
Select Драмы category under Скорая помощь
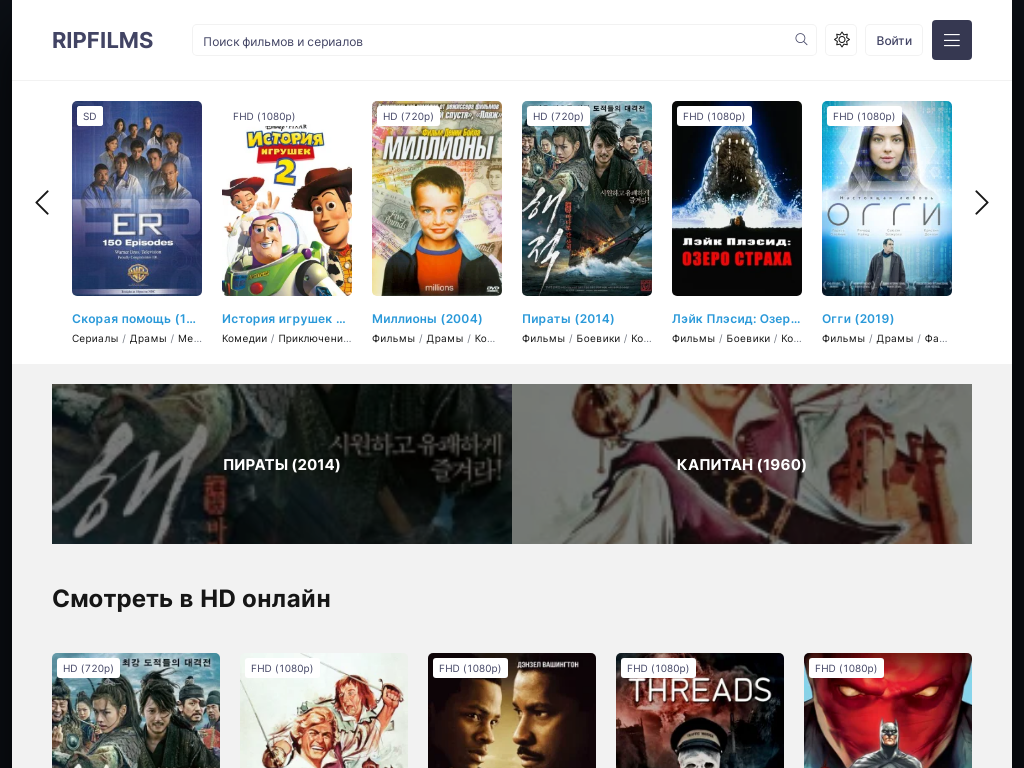[x=148, y=338]
